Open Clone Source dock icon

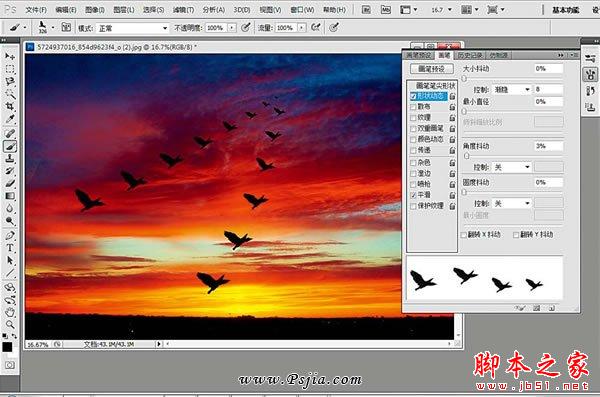(590, 107)
